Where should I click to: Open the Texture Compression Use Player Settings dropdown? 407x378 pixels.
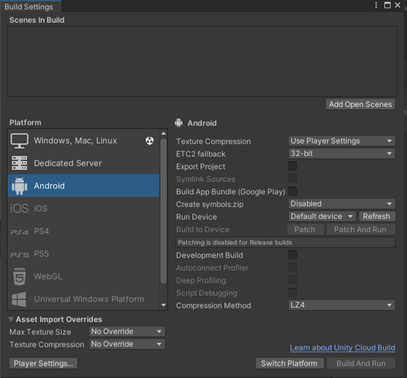pos(342,141)
